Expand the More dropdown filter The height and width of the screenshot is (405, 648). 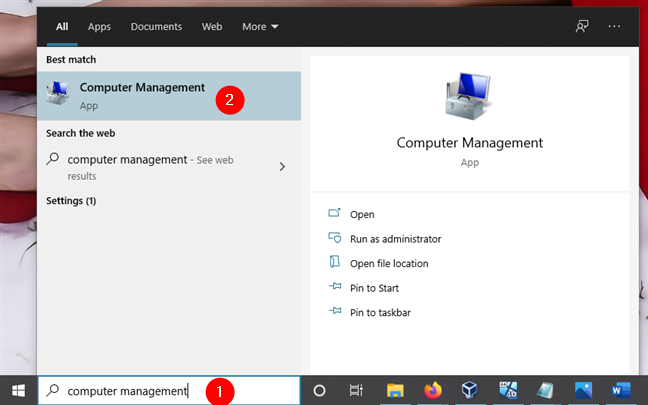pos(260,27)
